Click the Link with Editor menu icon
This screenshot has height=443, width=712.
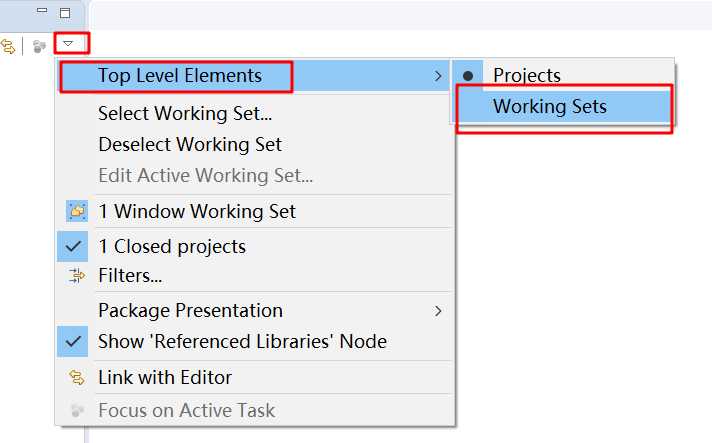click(77, 377)
